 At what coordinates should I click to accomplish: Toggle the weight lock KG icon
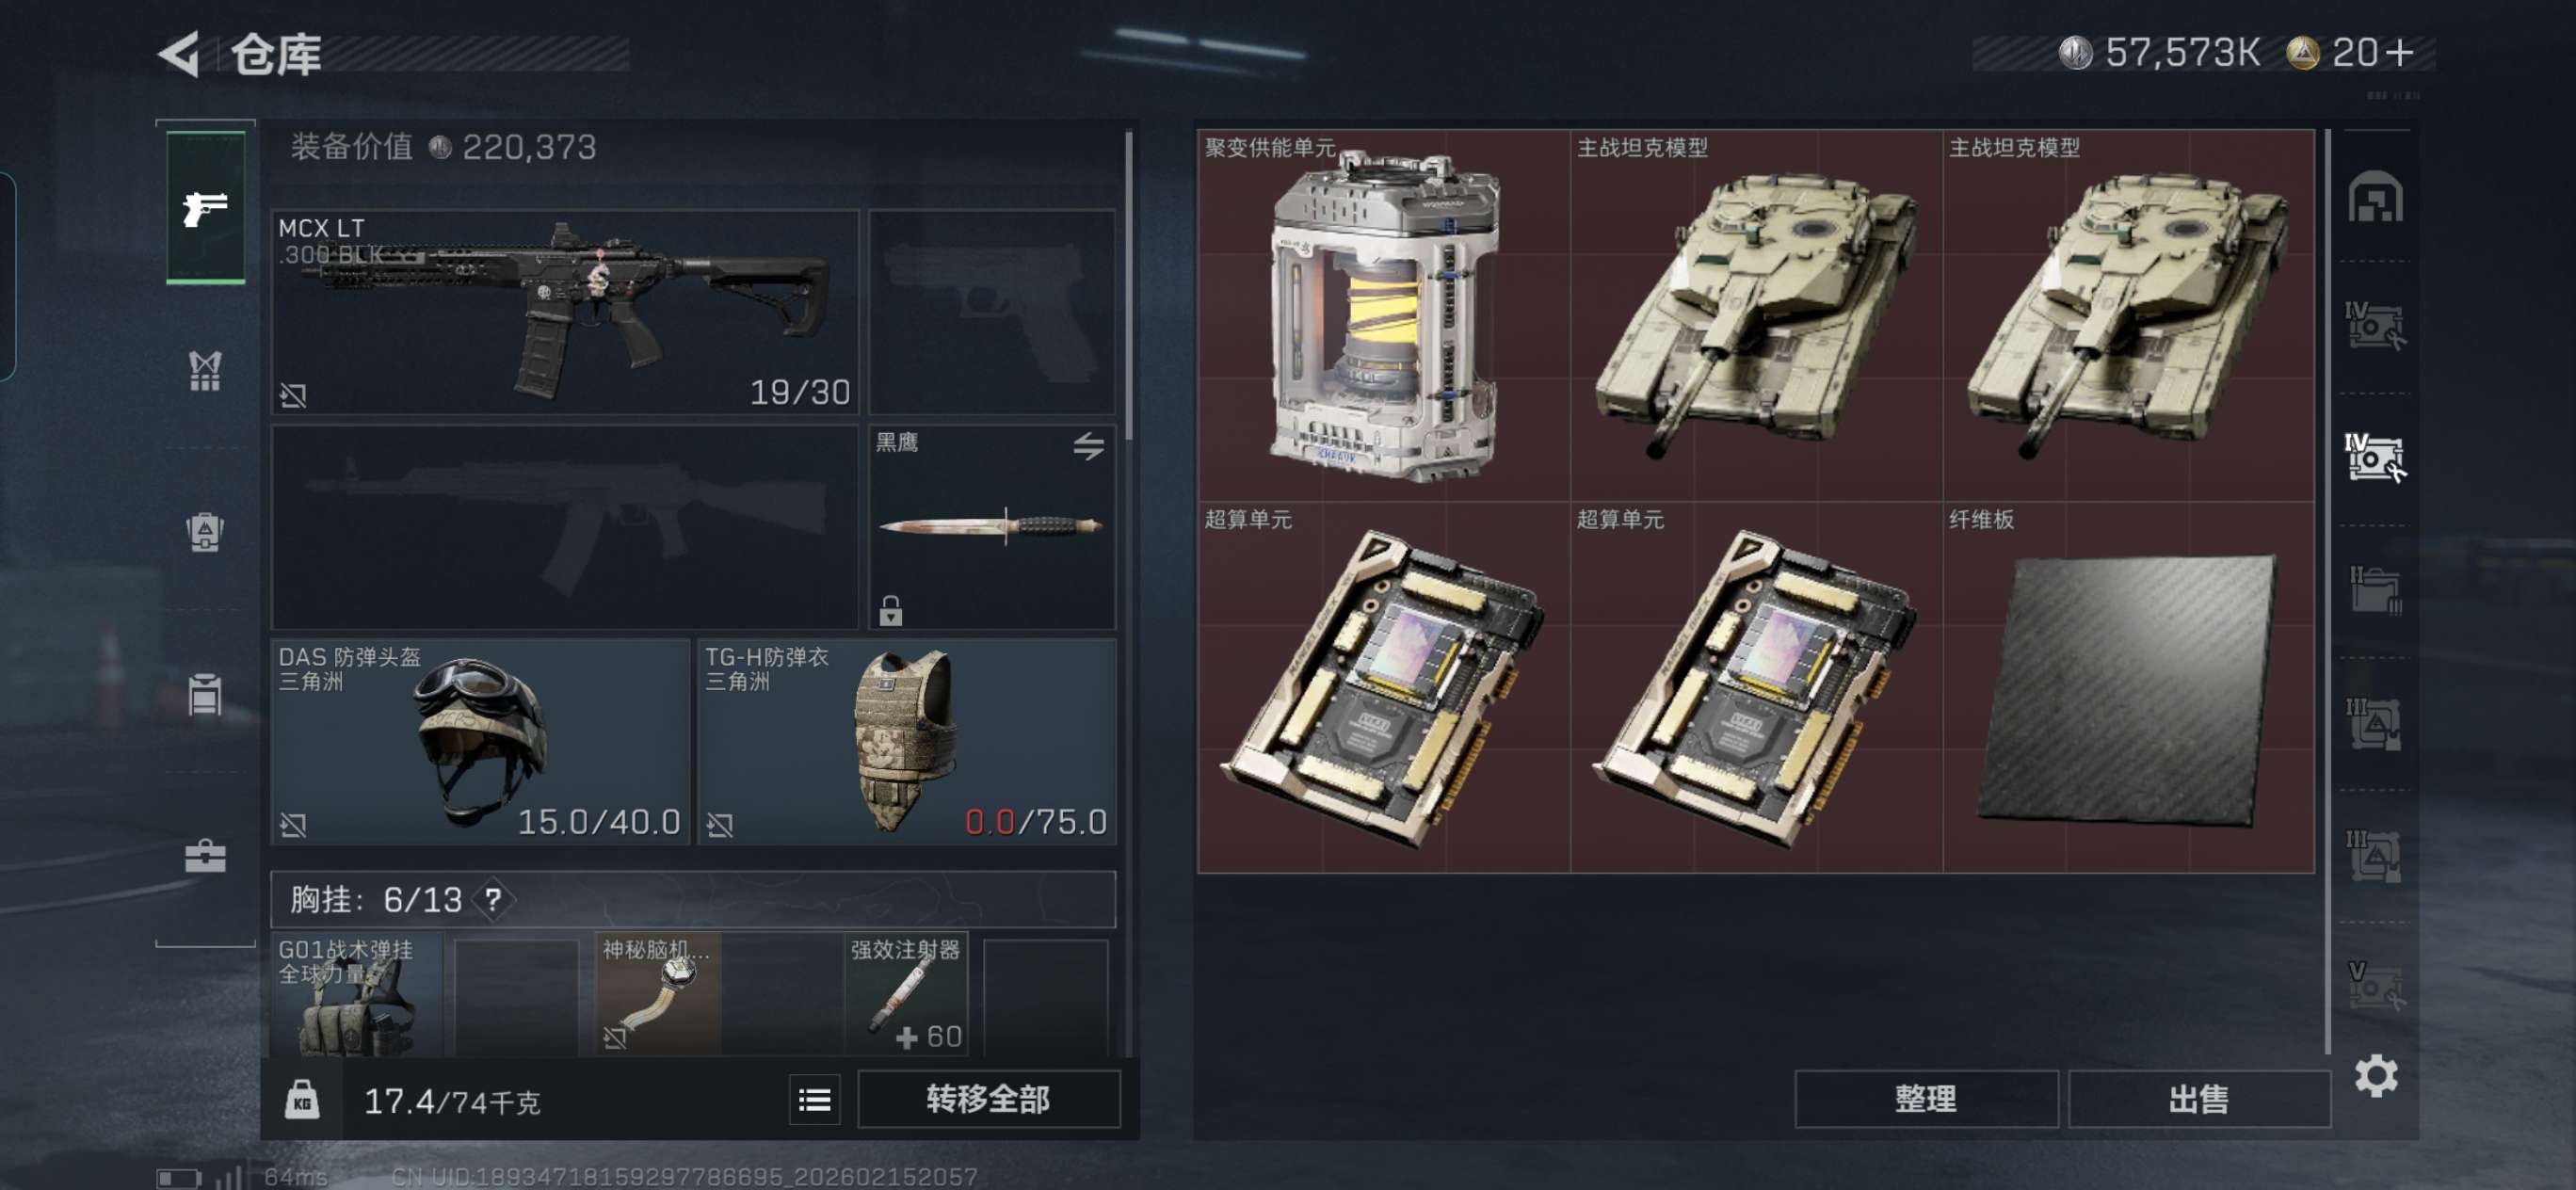point(302,1100)
